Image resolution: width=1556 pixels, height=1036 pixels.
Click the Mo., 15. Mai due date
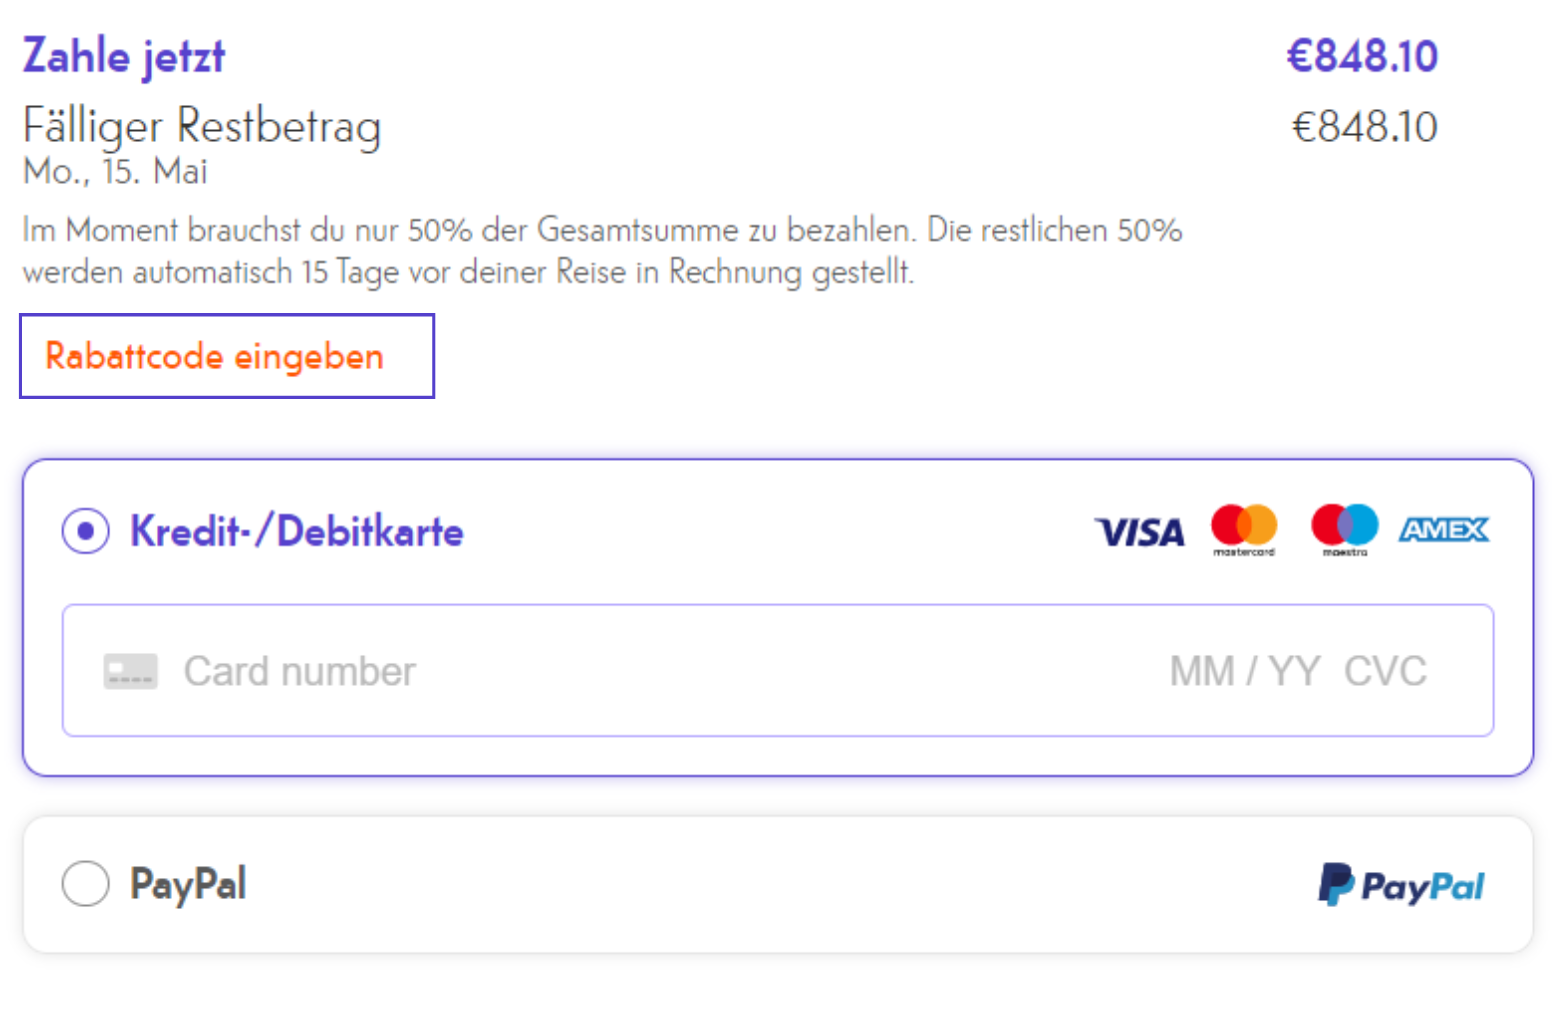point(115,172)
